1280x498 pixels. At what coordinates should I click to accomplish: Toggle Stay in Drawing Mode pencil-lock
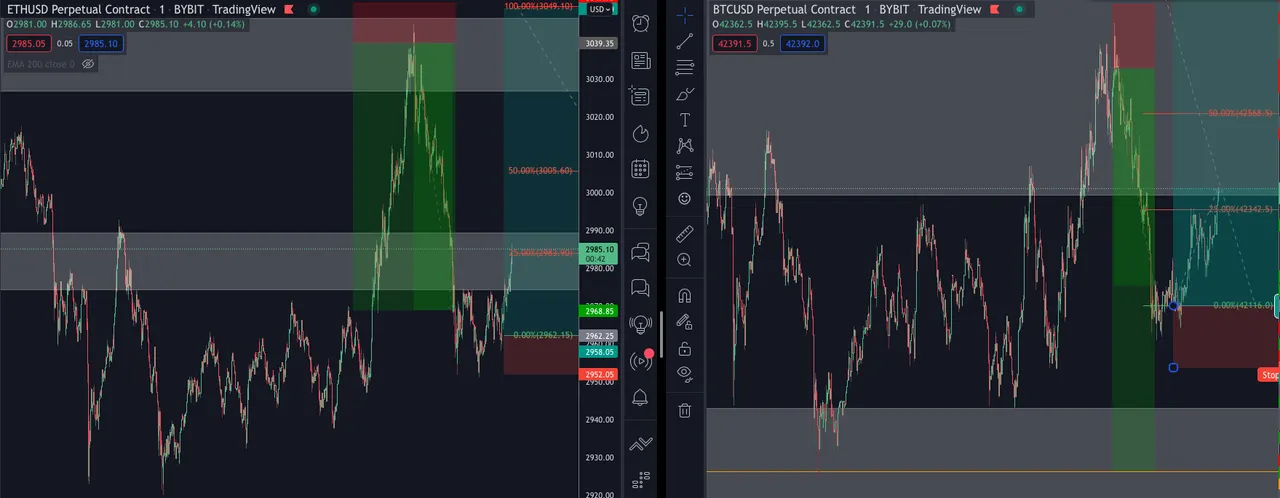coord(684,322)
